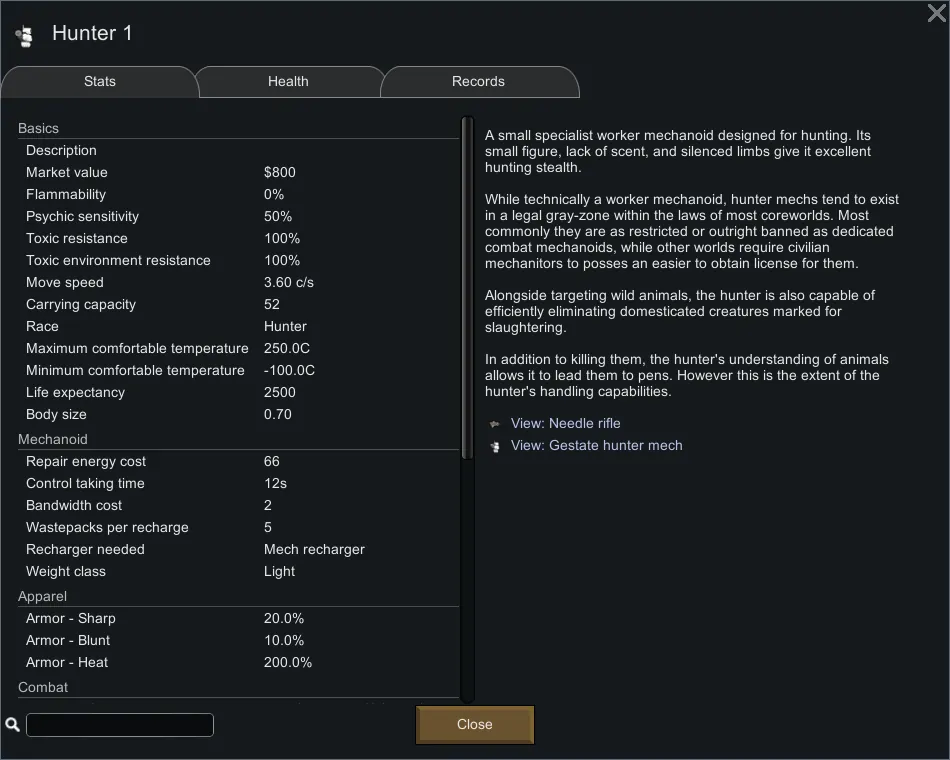
Task: Click the Hunter mech portrait icon
Action: pyautogui.click(x=24, y=36)
